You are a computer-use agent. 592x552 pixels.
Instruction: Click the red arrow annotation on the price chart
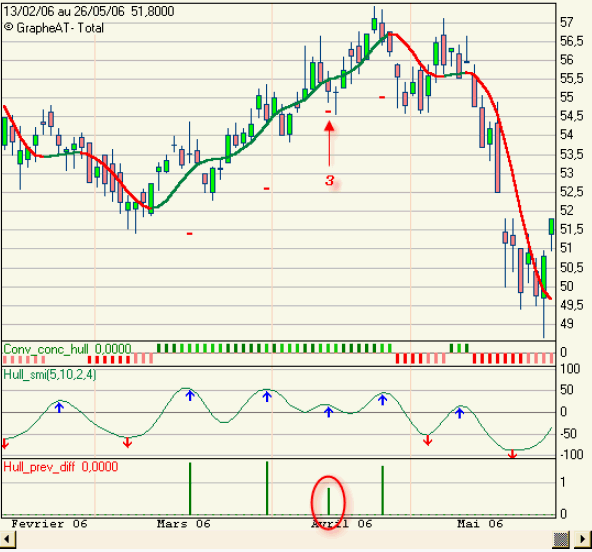[329, 143]
